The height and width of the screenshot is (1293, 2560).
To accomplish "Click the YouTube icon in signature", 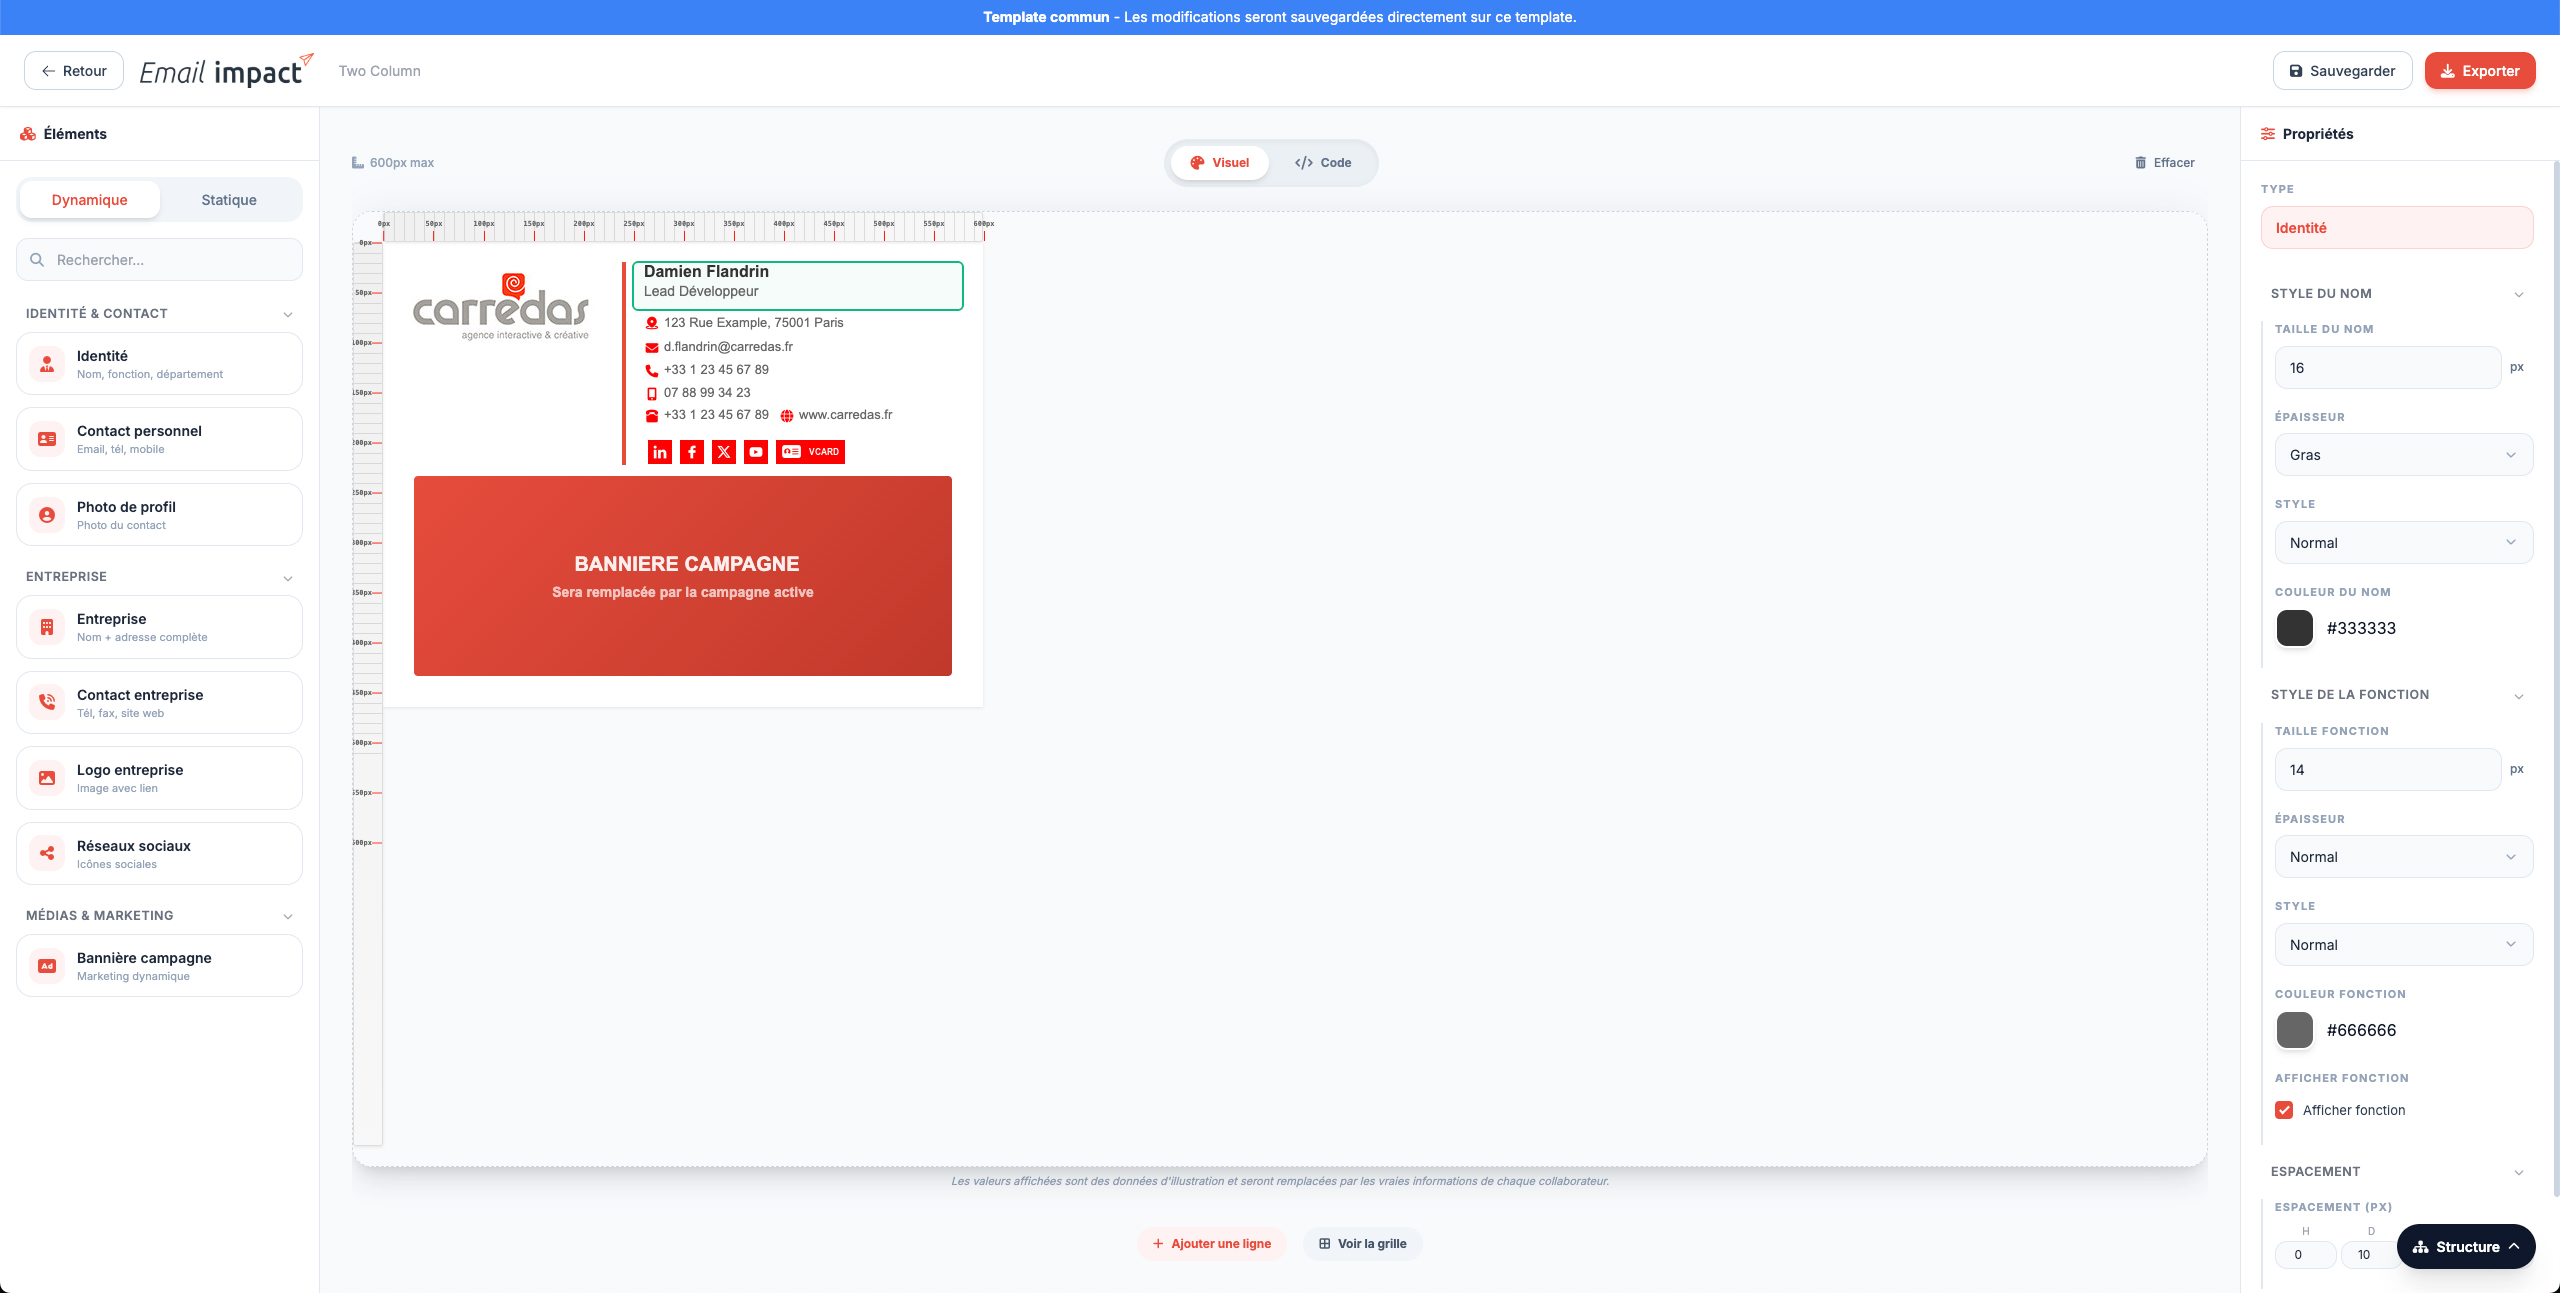I will tap(756, 452).
